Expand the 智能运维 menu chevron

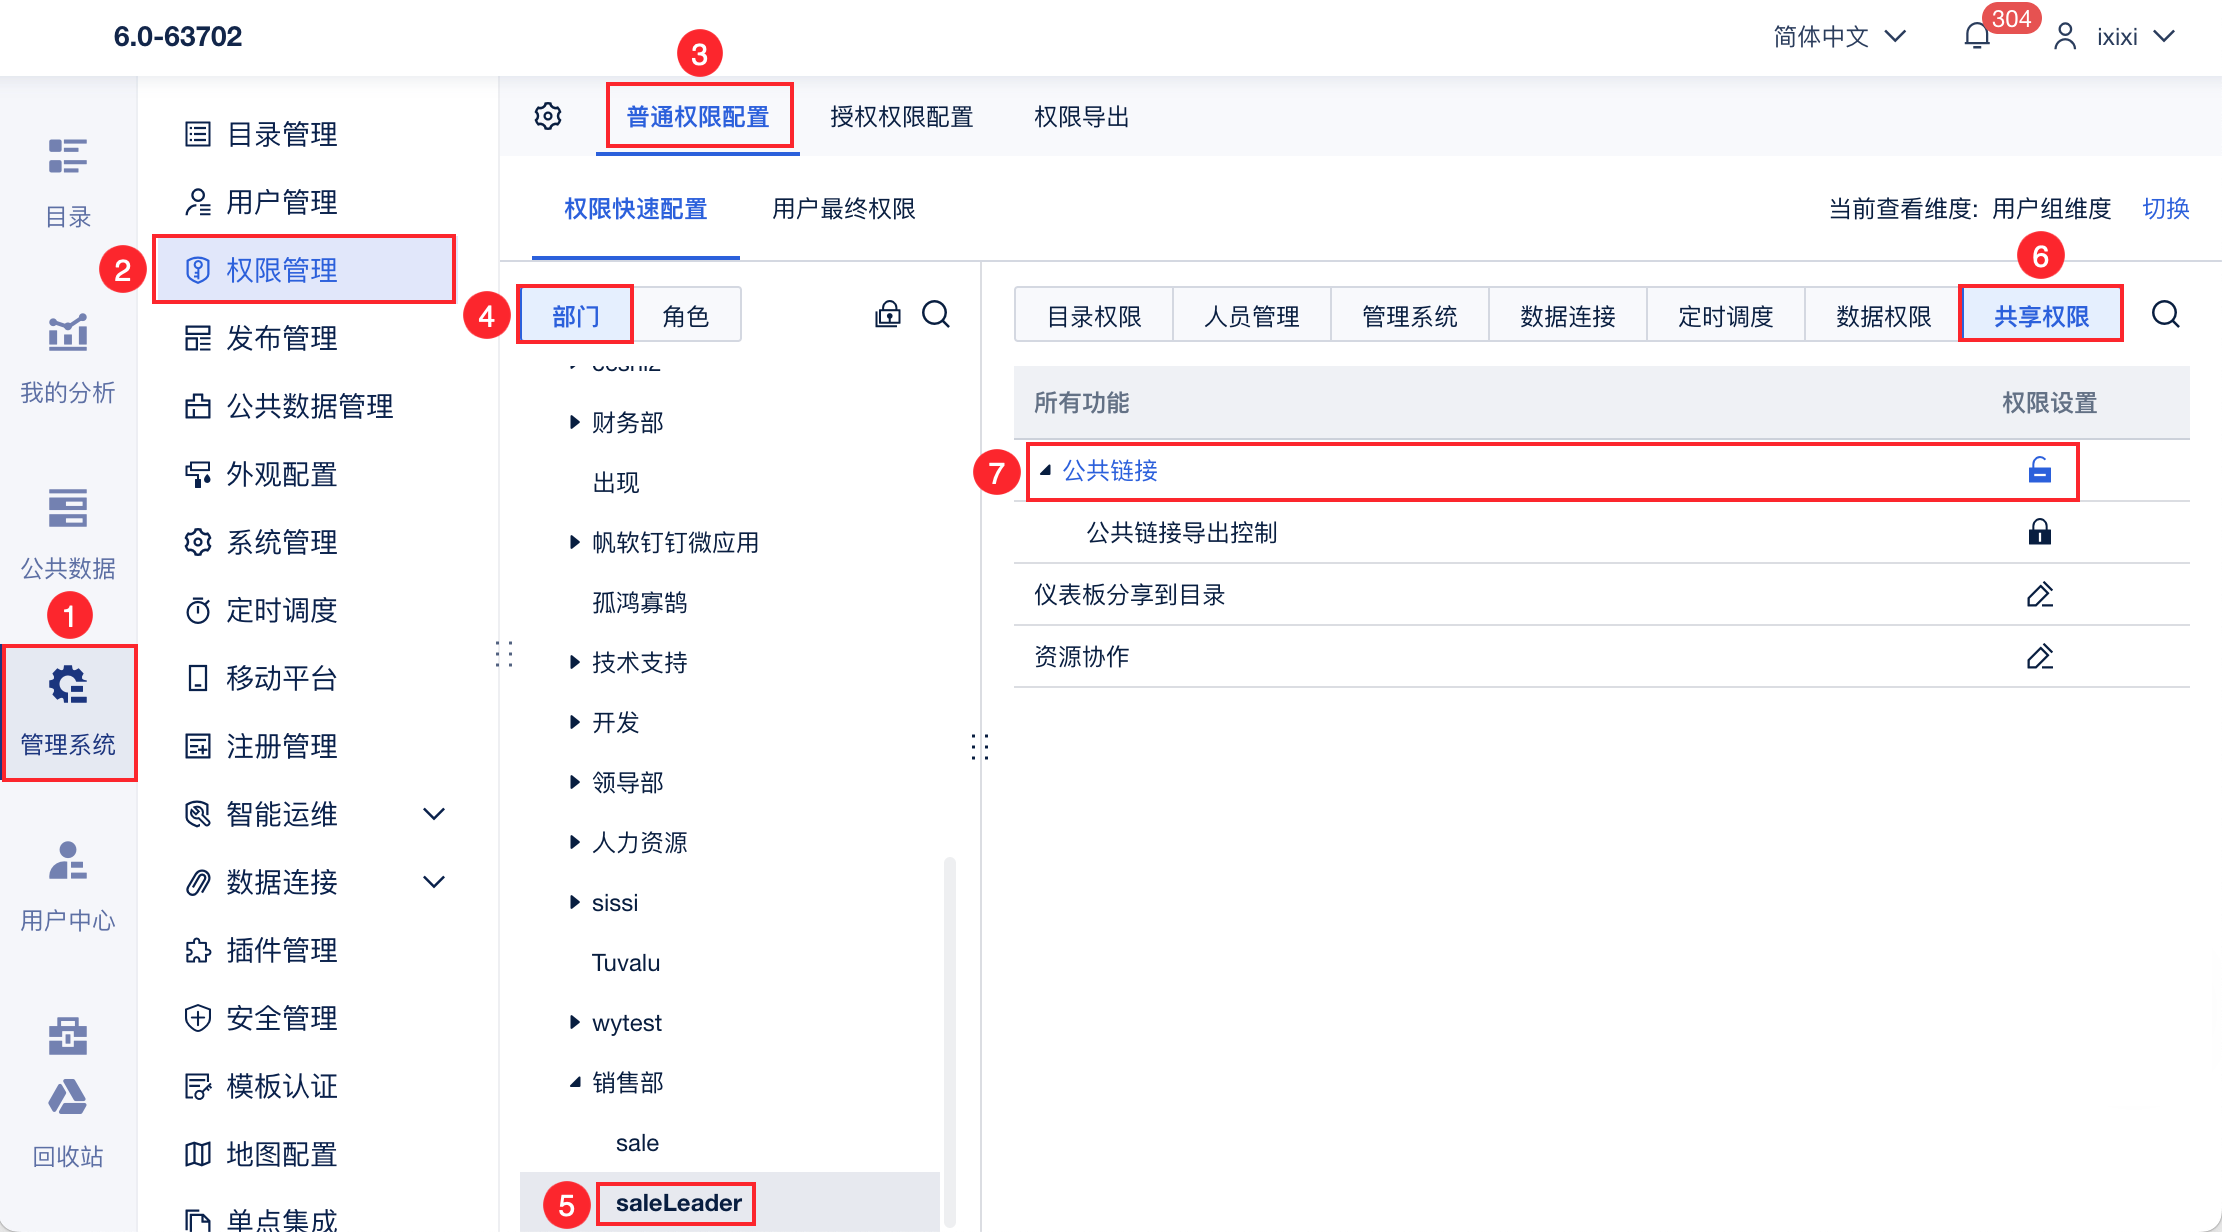tap(433, 814)
